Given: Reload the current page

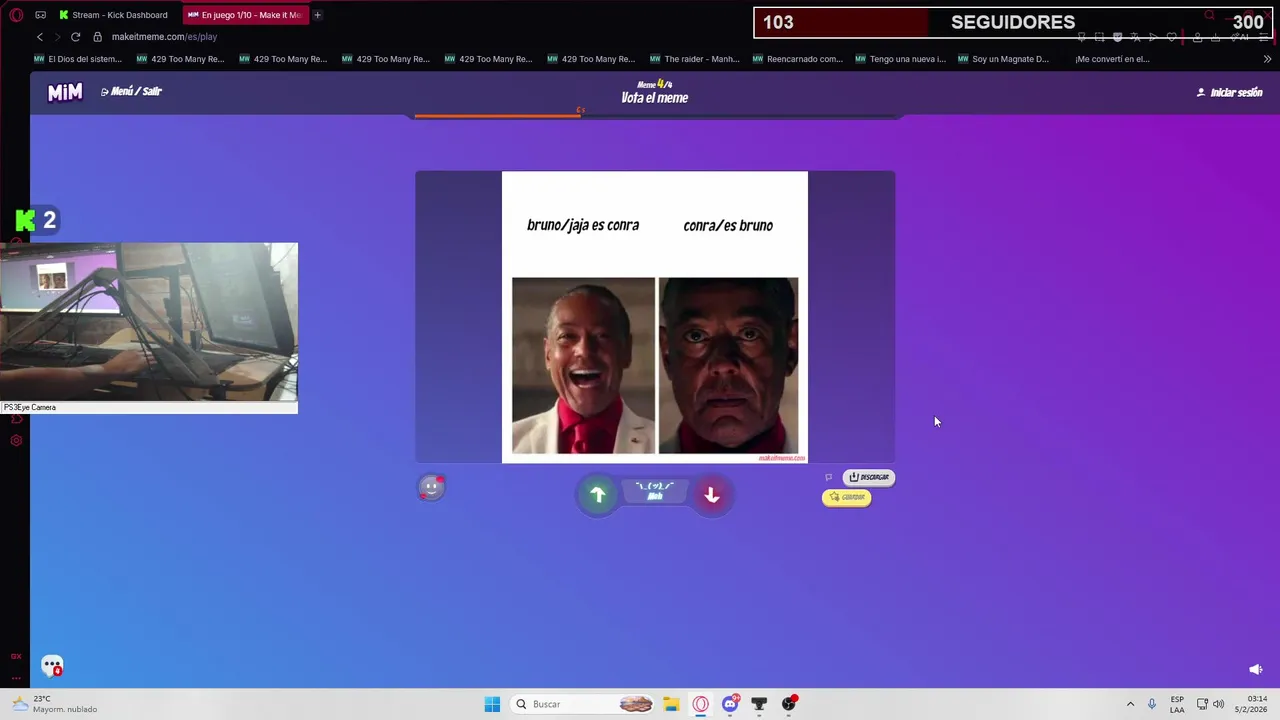Looking at the screenshot, I should point(75,37).
